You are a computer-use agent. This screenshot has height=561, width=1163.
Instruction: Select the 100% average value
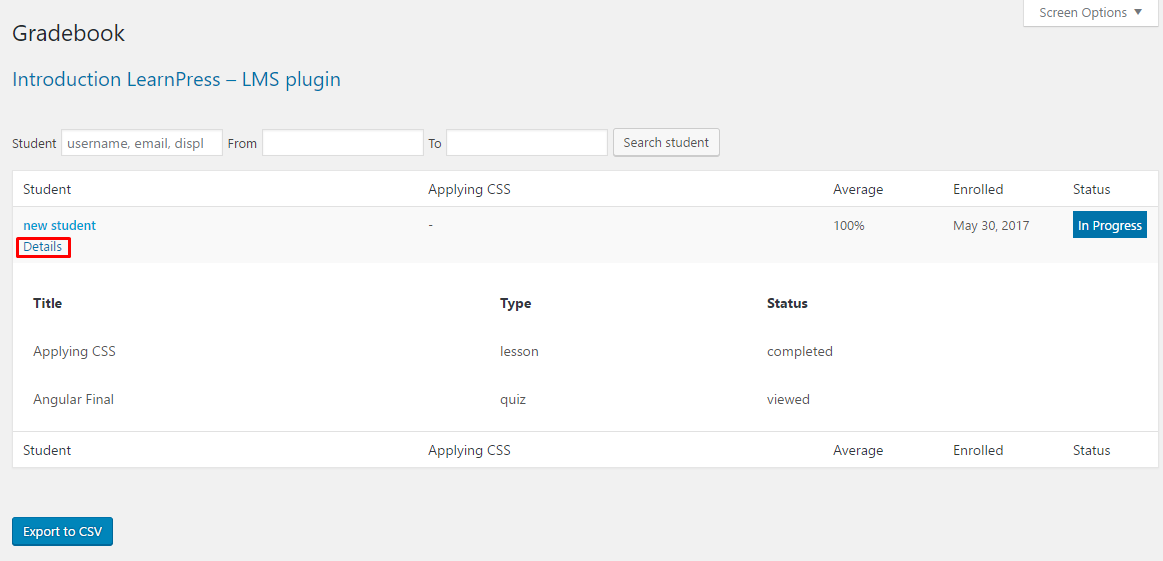coord(849,226)
